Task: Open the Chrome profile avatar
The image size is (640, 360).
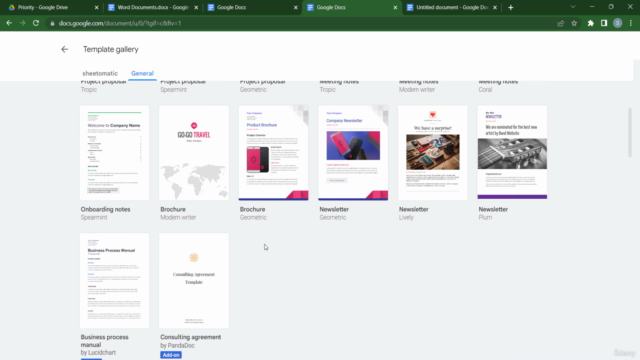Action: 618,23
